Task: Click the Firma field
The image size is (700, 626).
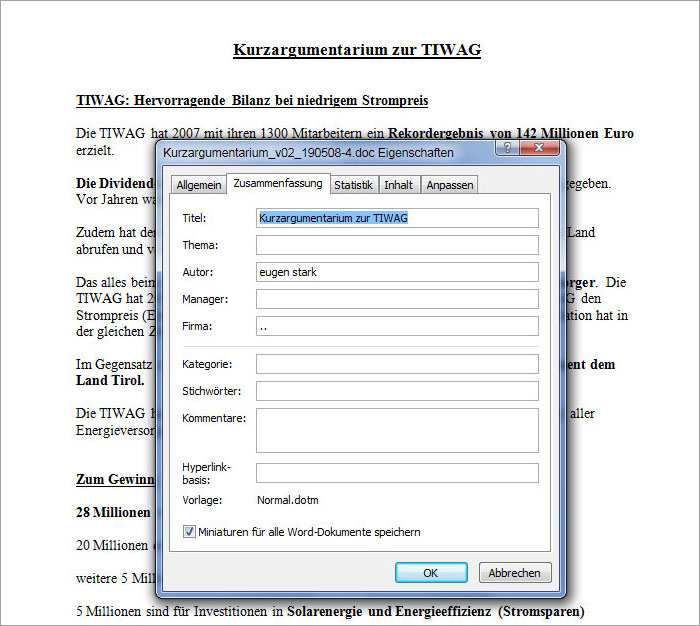Action: pyautogui.click(x=397, y=326)
